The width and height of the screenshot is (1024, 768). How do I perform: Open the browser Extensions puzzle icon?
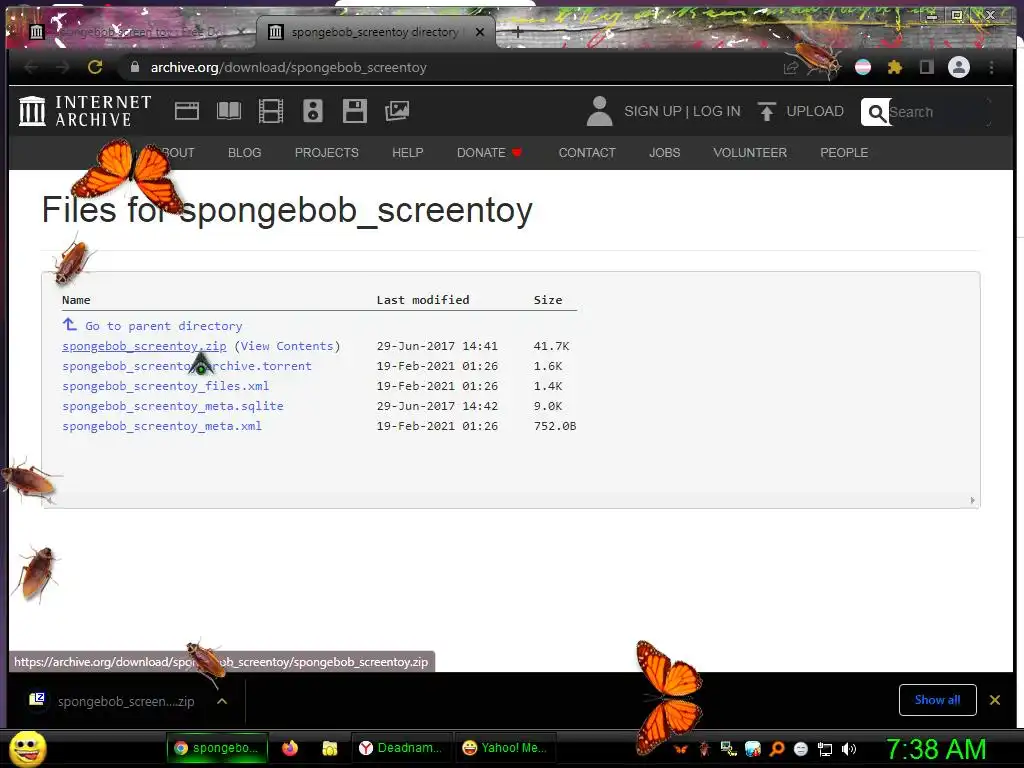895,67
